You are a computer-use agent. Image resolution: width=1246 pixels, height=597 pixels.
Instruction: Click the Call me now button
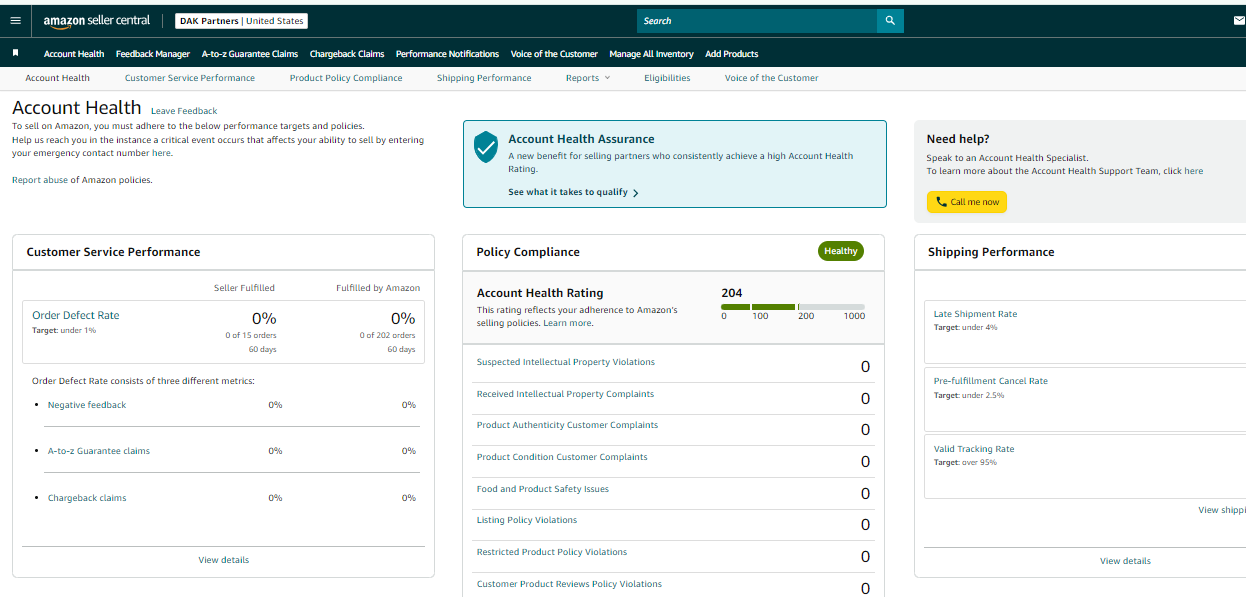click(967, 202)
